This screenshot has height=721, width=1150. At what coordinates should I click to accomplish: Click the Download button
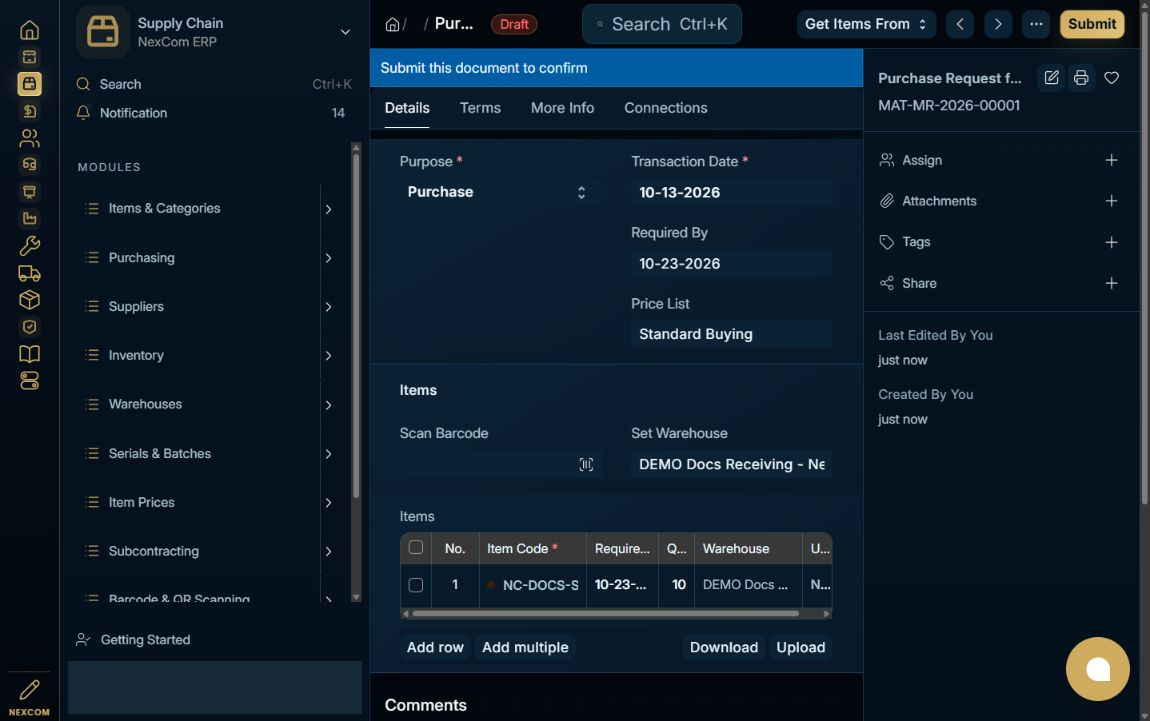(724, 648)
